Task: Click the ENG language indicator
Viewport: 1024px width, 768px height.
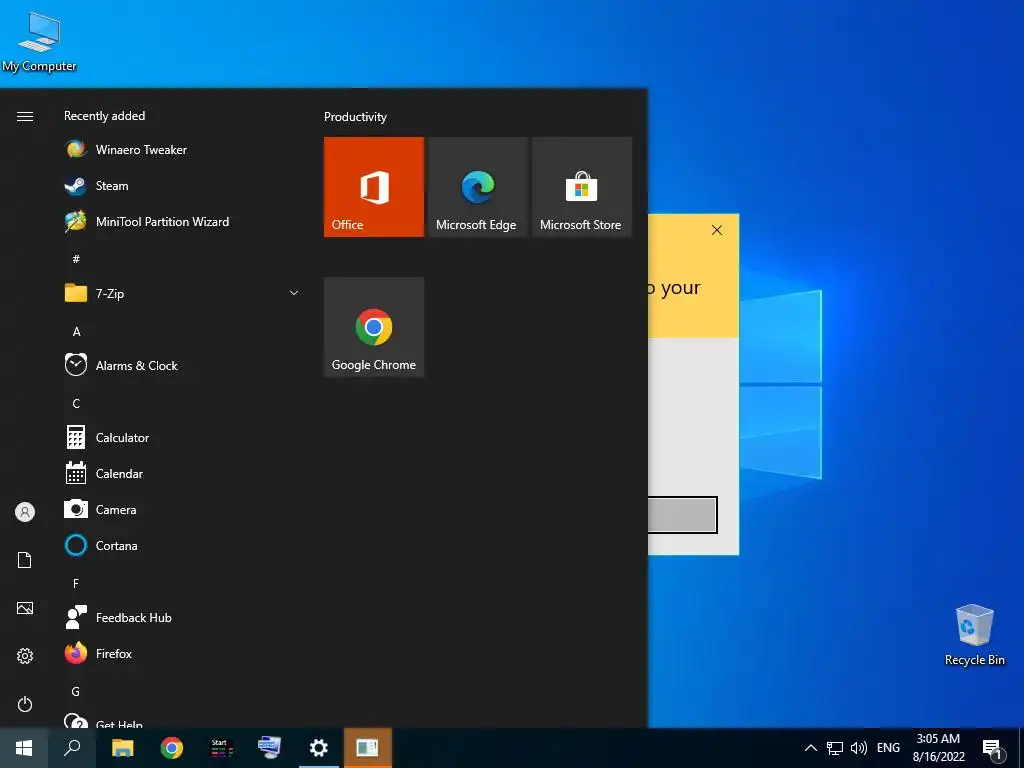Action: (x=888, y=748)
